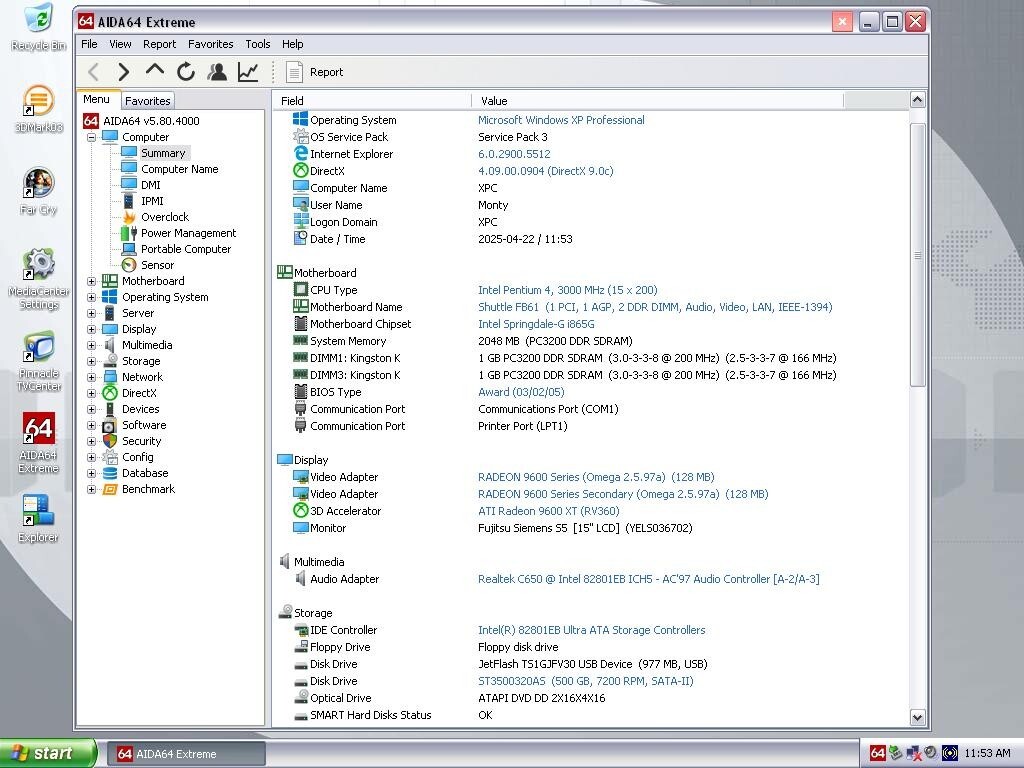
Task: Expand the Motherboard tree node
Action: click(x=91, y=281)
